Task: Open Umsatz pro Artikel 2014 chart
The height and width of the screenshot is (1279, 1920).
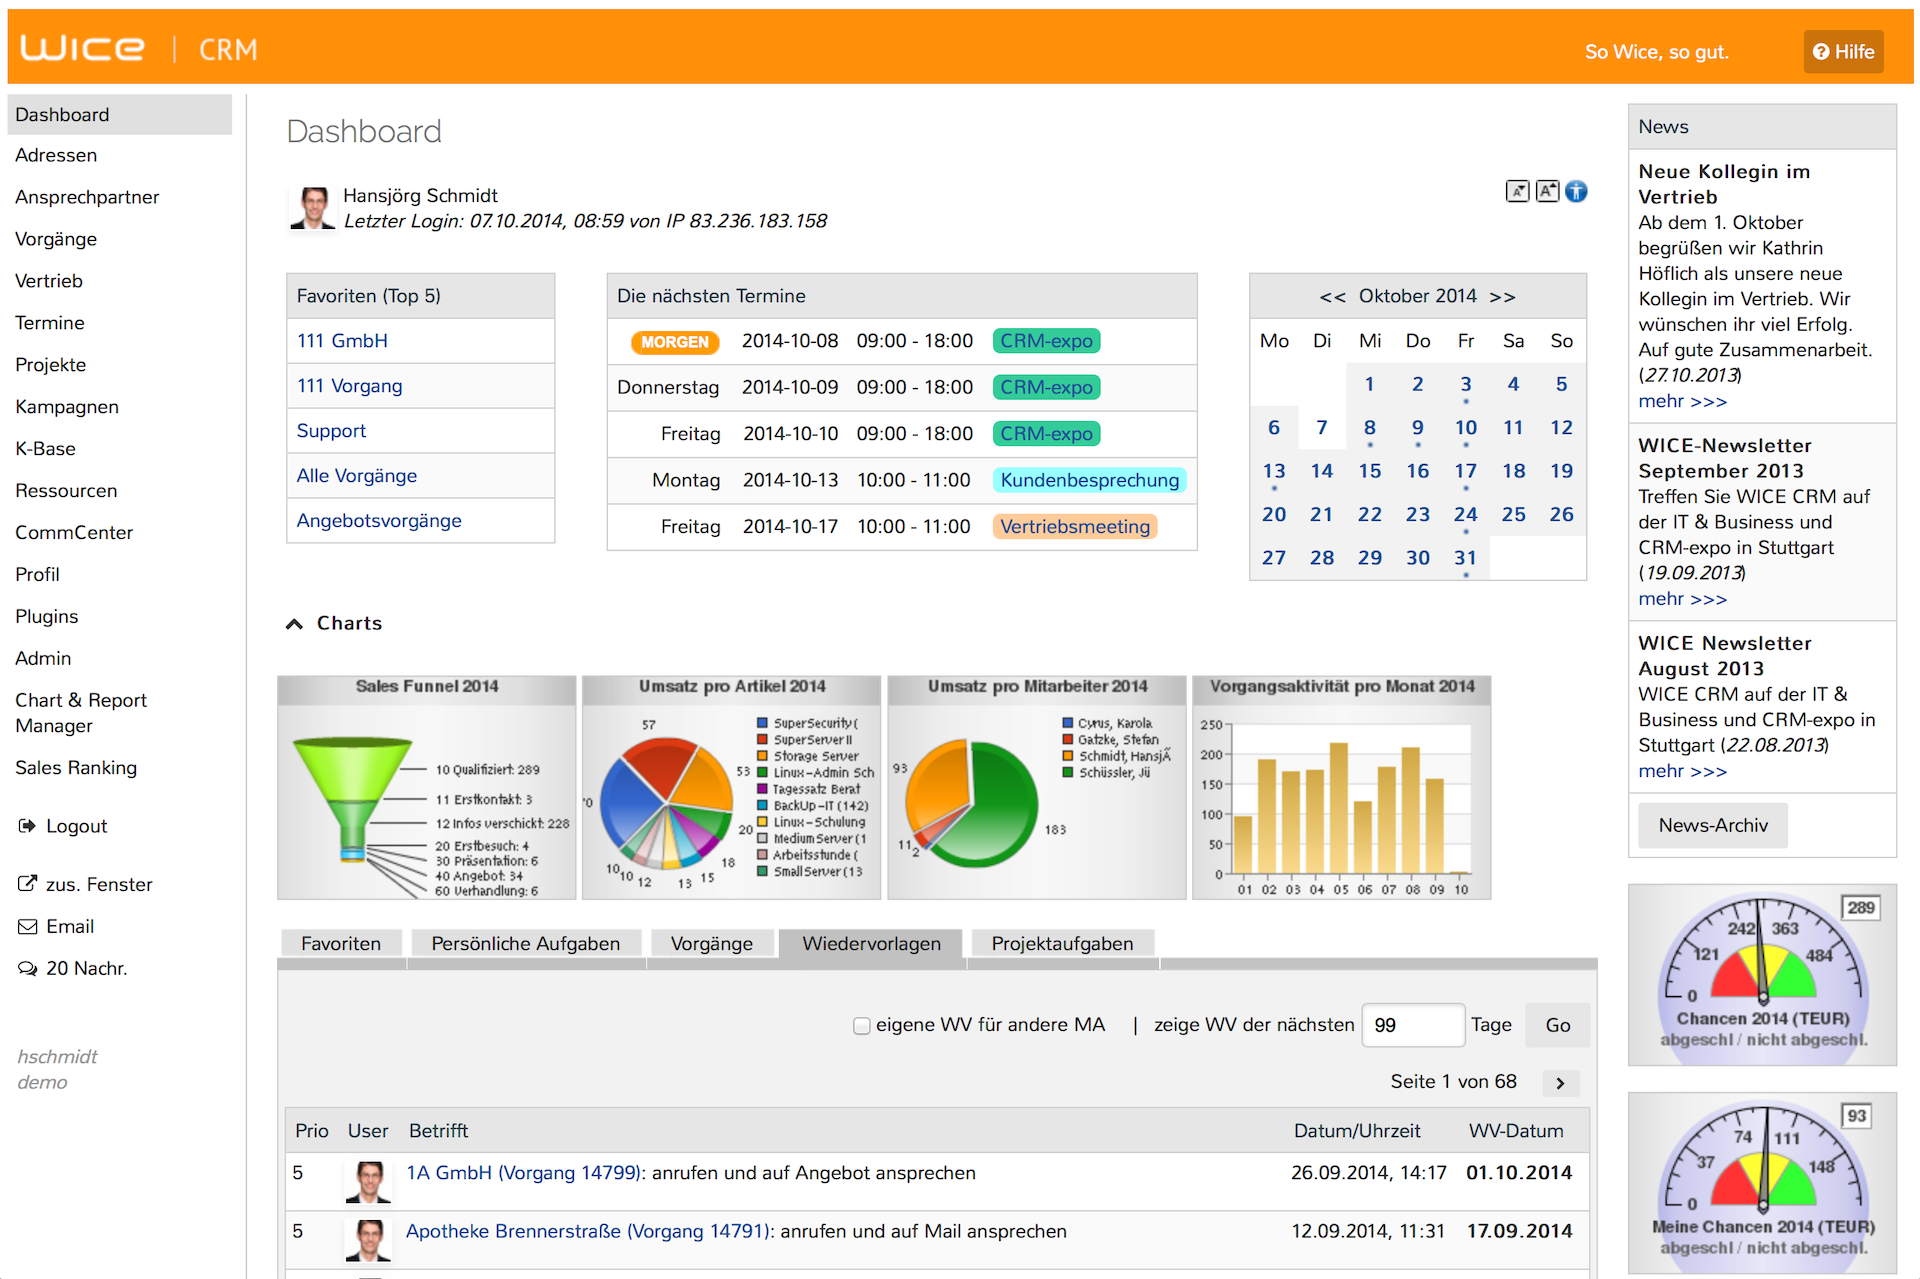Action: [x=732, y=788]
